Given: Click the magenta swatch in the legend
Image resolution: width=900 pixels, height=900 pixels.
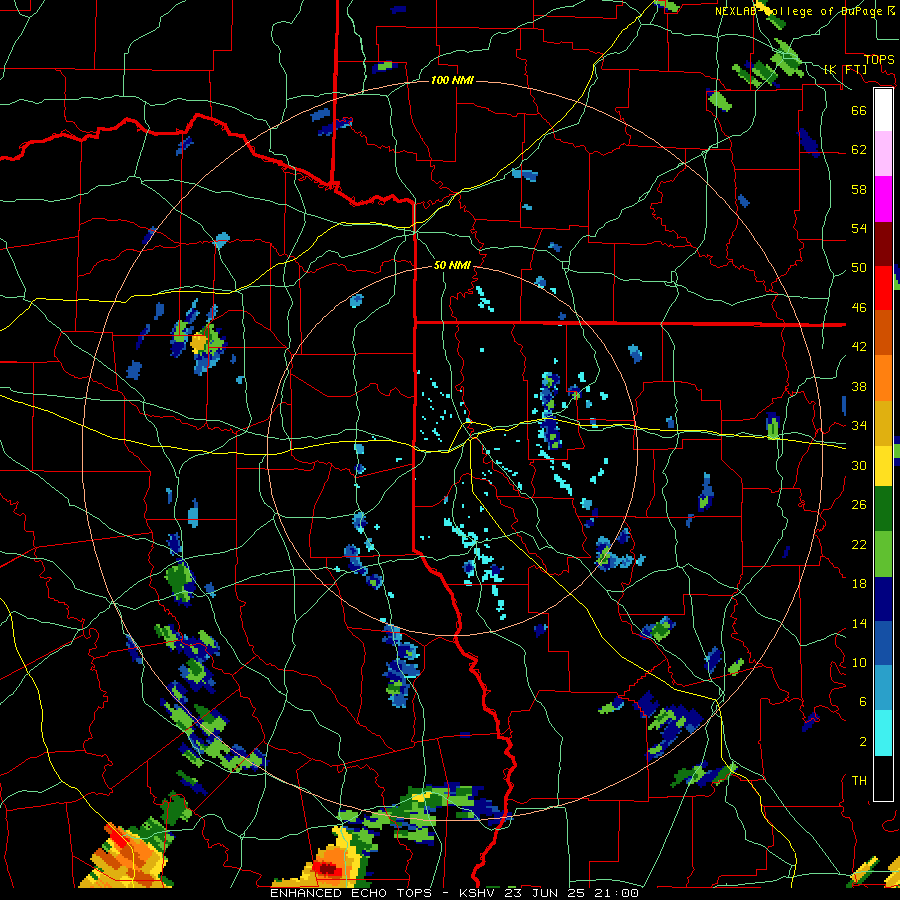Looking at the screenshot, I should (883, 199).
